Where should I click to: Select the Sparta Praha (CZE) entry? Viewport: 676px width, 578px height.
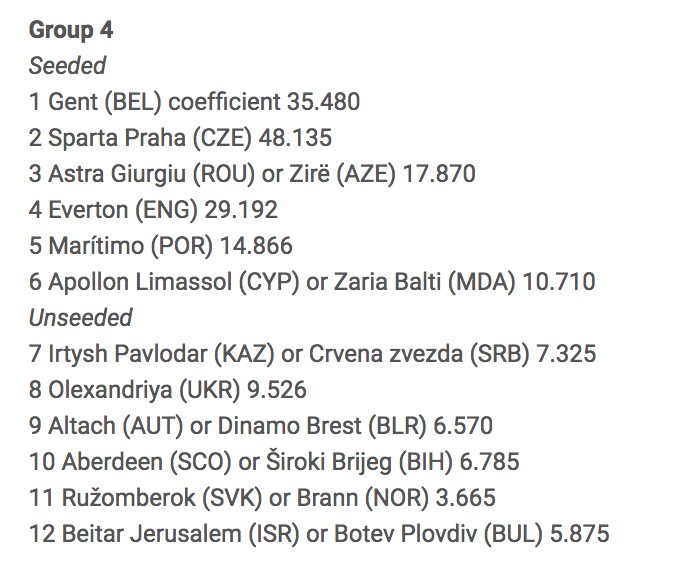pyautogui.click(x=180, y=138)
